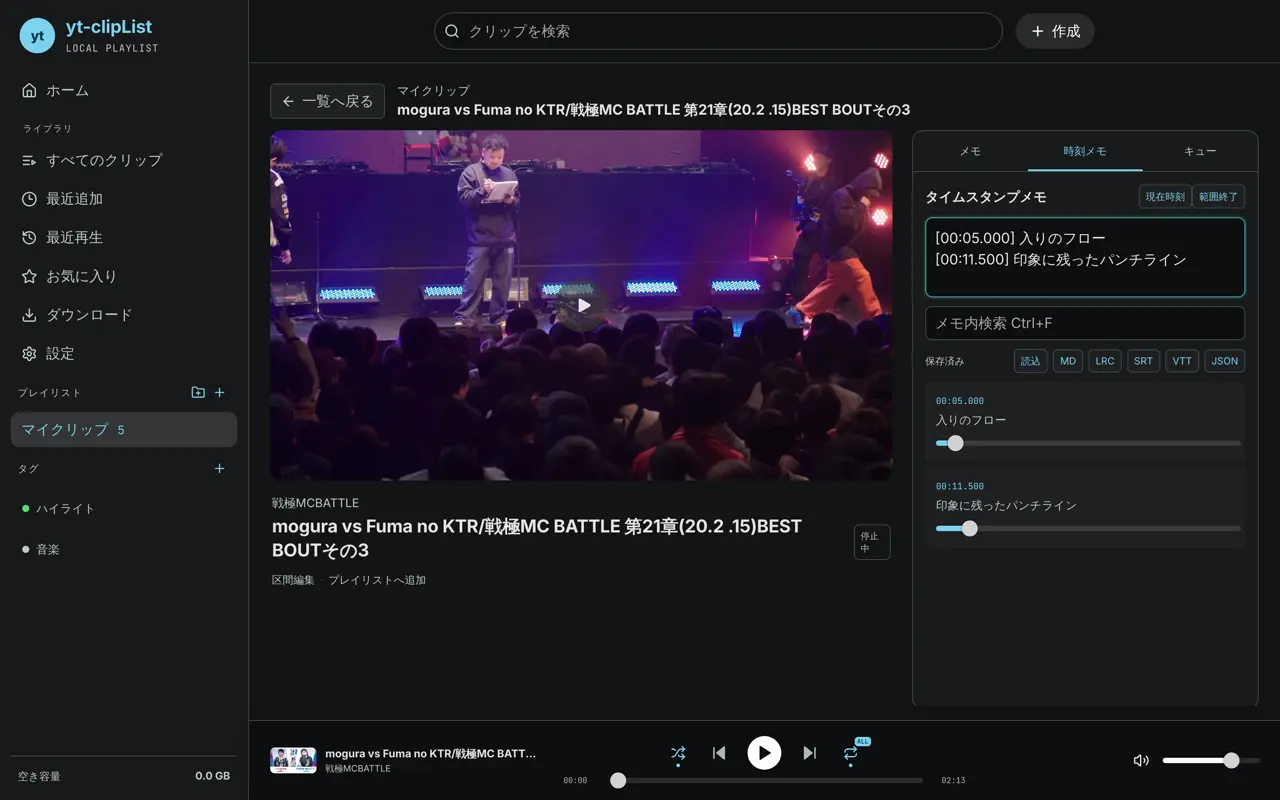Mute audio with the speaker icon
The image size is (1280, 800).
tap(1141, 760)
